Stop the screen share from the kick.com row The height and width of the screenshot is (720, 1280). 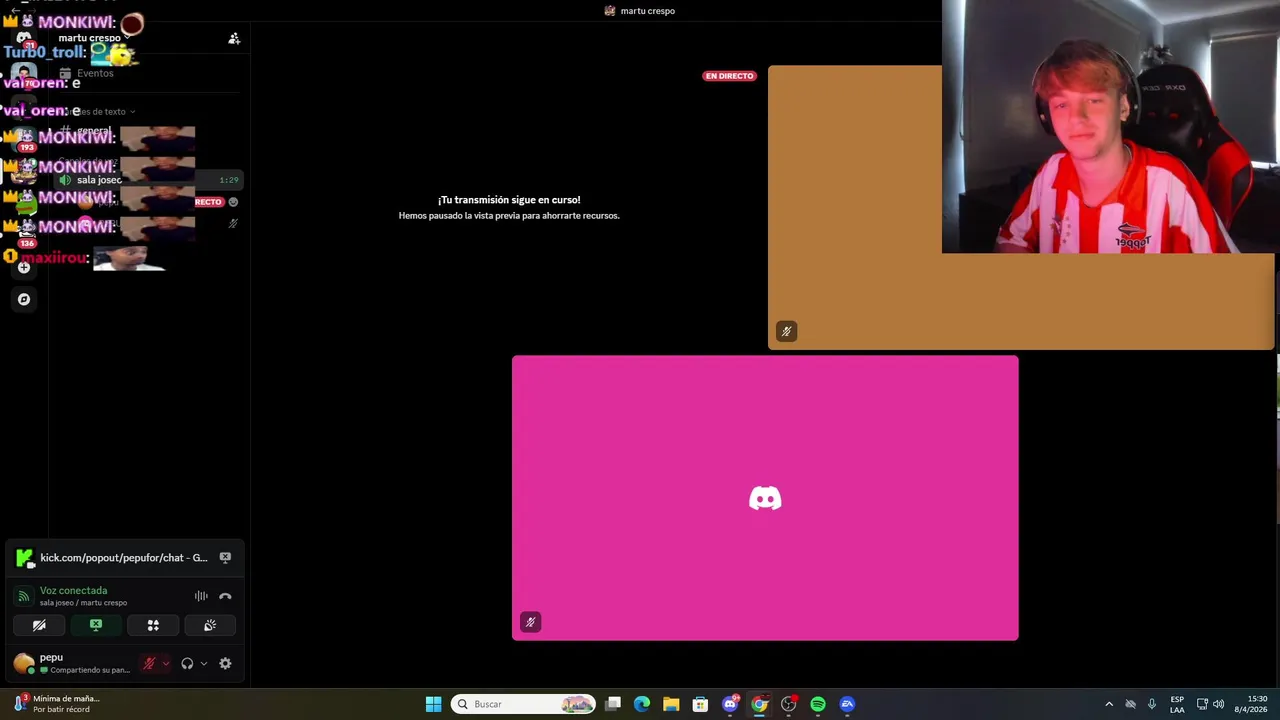tap(225, 558)
